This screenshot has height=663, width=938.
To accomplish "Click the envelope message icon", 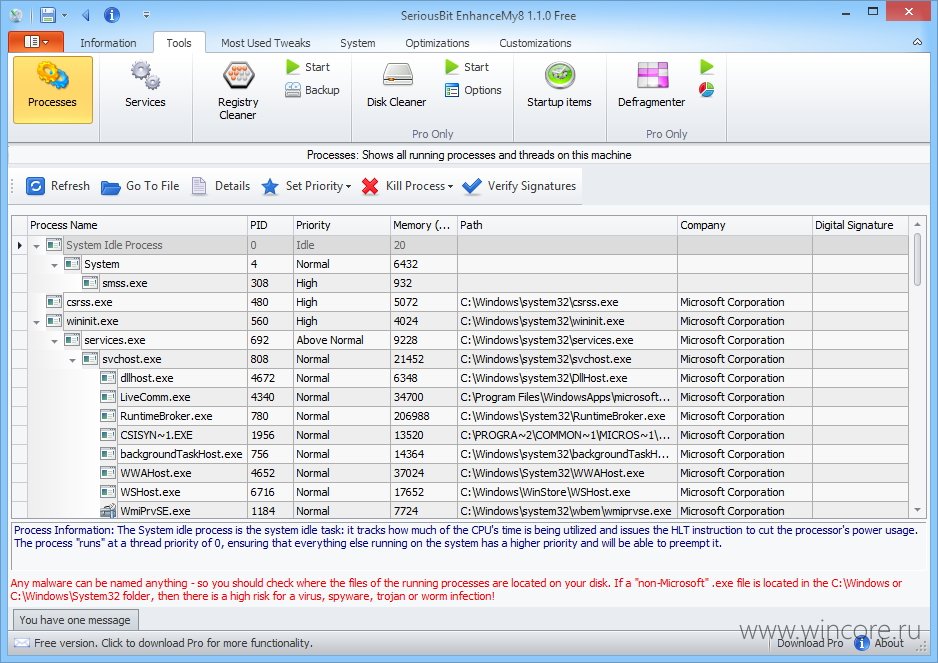I will (22, 643).
